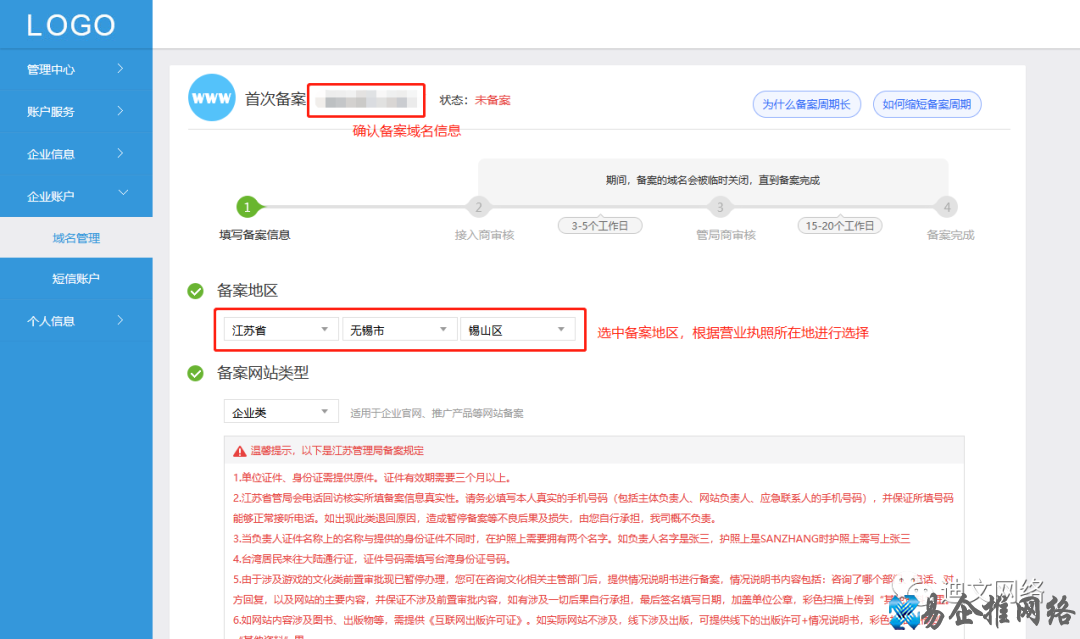Open the 企业类 website type dropdown
Viewport: 1080px width, 639px height.
pos(281,410)
